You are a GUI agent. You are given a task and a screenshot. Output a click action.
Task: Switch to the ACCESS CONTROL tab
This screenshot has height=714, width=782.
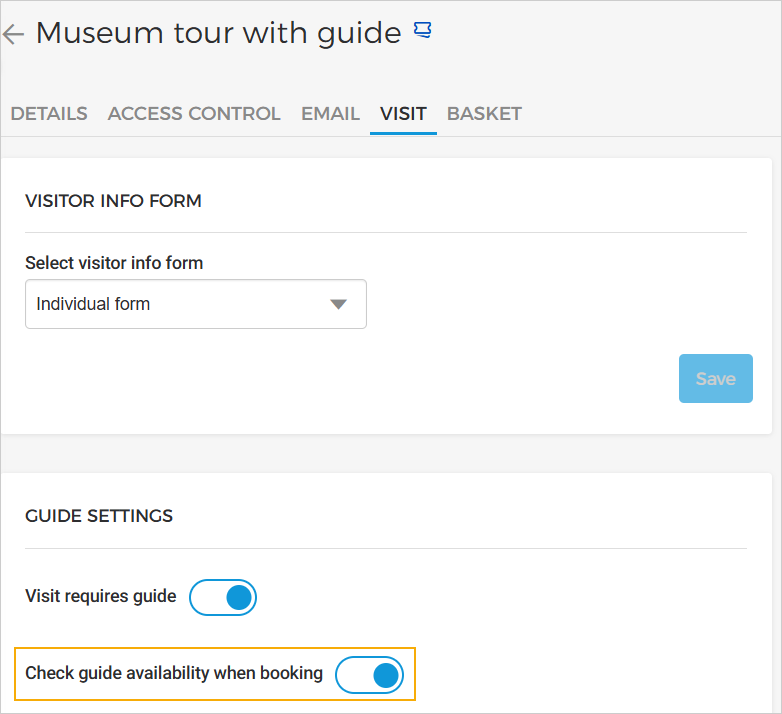click(x=194, y=113)
